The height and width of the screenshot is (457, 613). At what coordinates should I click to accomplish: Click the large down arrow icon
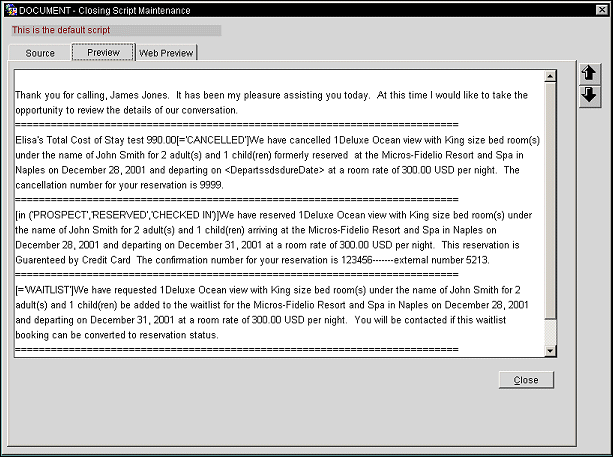click(589, 95)
